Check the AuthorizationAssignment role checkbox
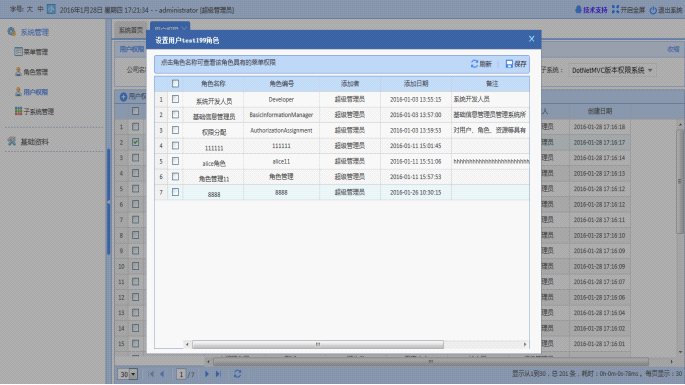 (175, 130)
